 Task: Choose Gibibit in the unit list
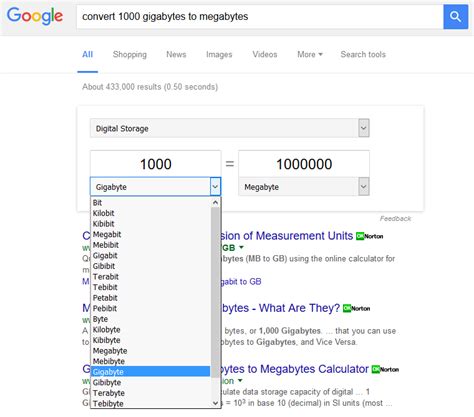point(151,266)
